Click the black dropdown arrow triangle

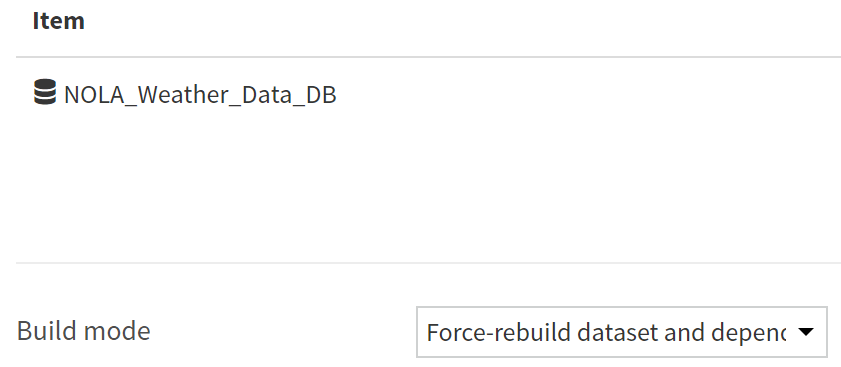point(806,332)
